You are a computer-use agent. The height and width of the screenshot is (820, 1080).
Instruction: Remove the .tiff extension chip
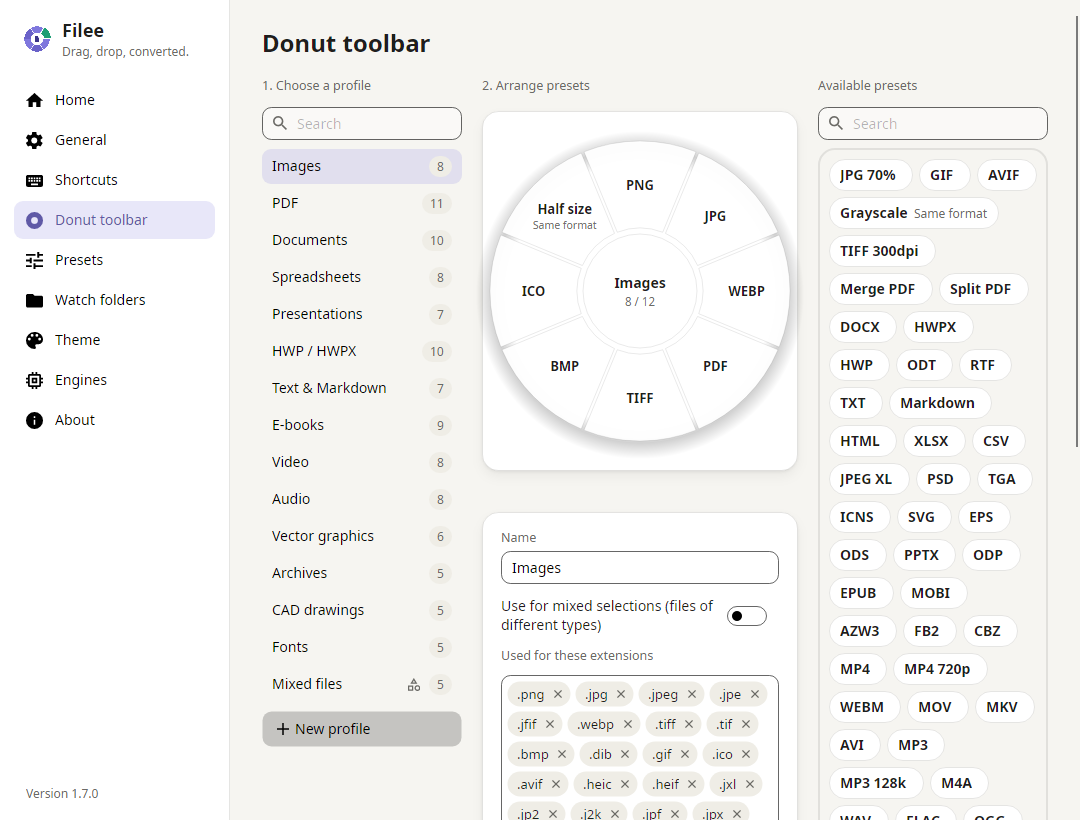pos(689,724)
